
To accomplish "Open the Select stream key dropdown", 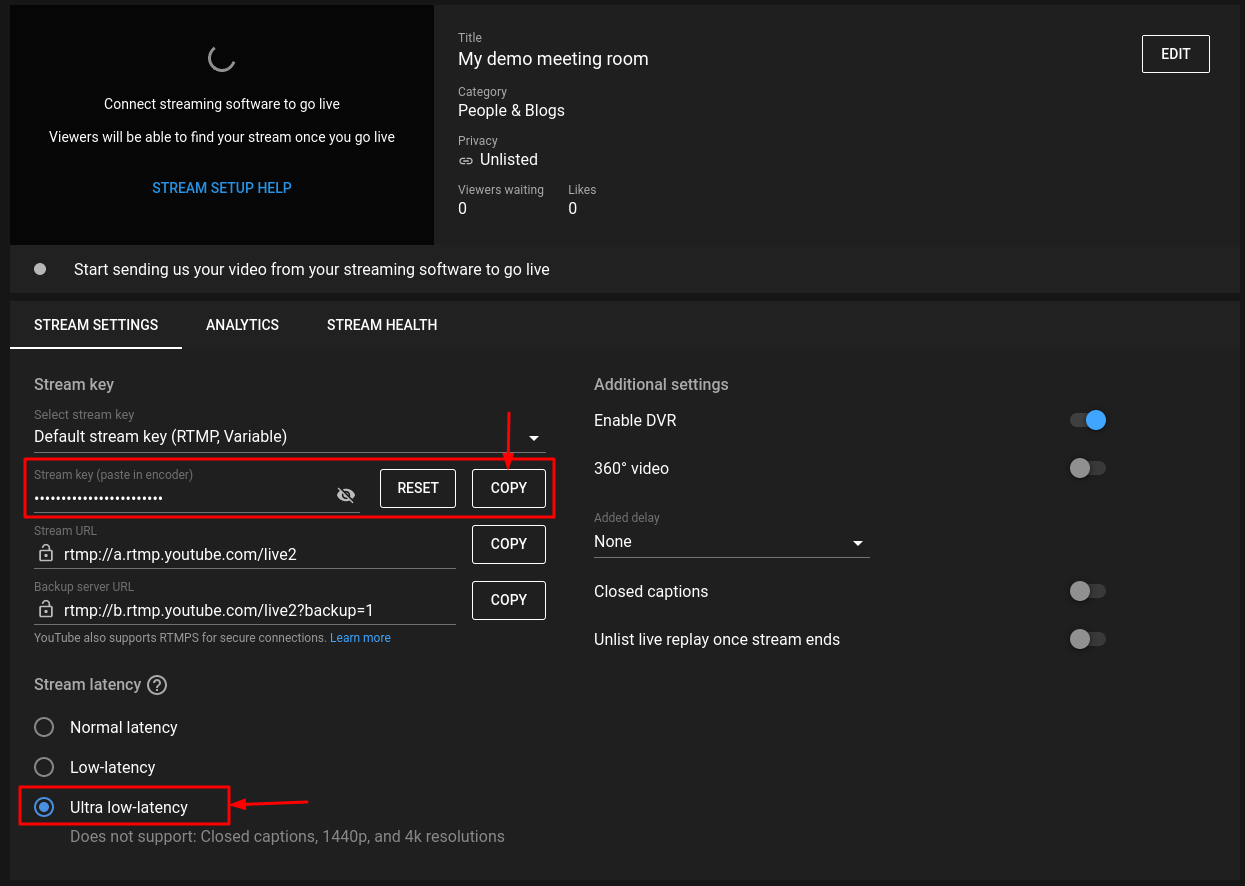I will click(533, 438).
